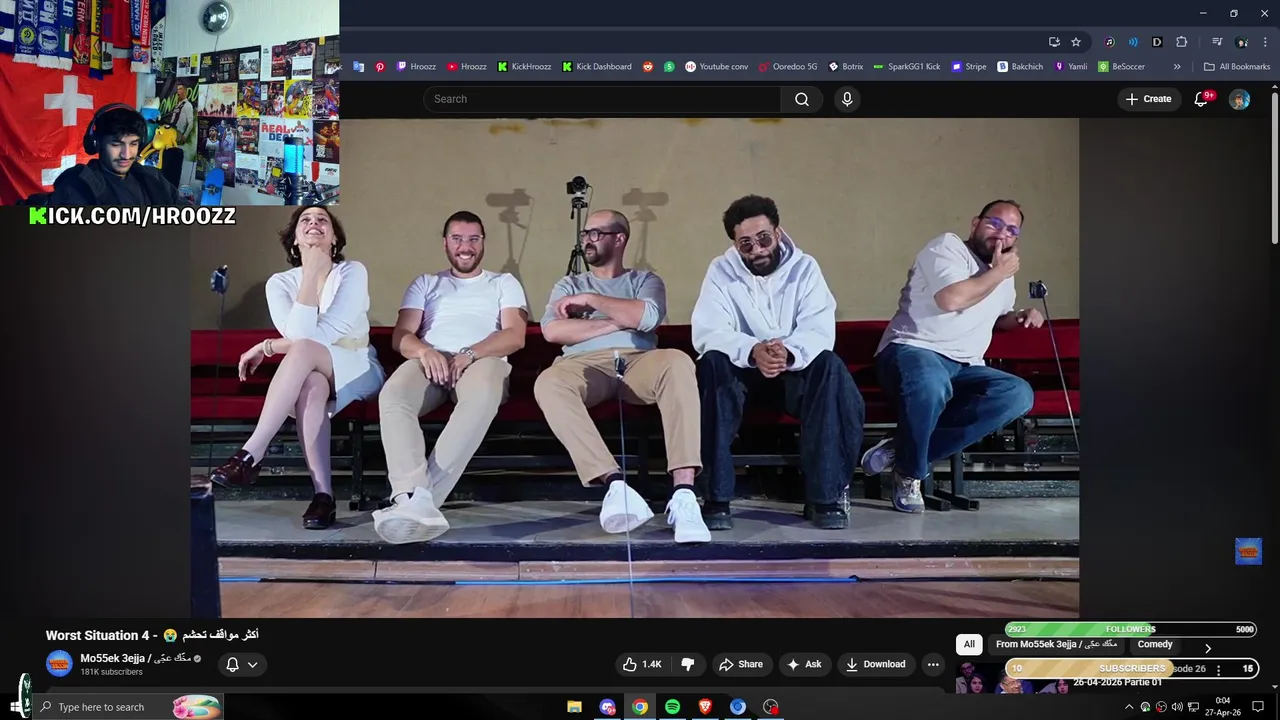Open more actions ellipsis beside Download
The width and height of the screenshot is (1280, 720).
click(933, 664)
